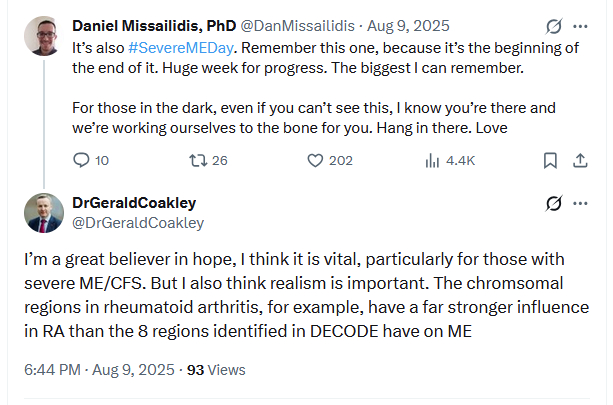The image size is (613, 405).
Task: Like Daniel Missailidis's tweet
Action: [x=316, y=160]
